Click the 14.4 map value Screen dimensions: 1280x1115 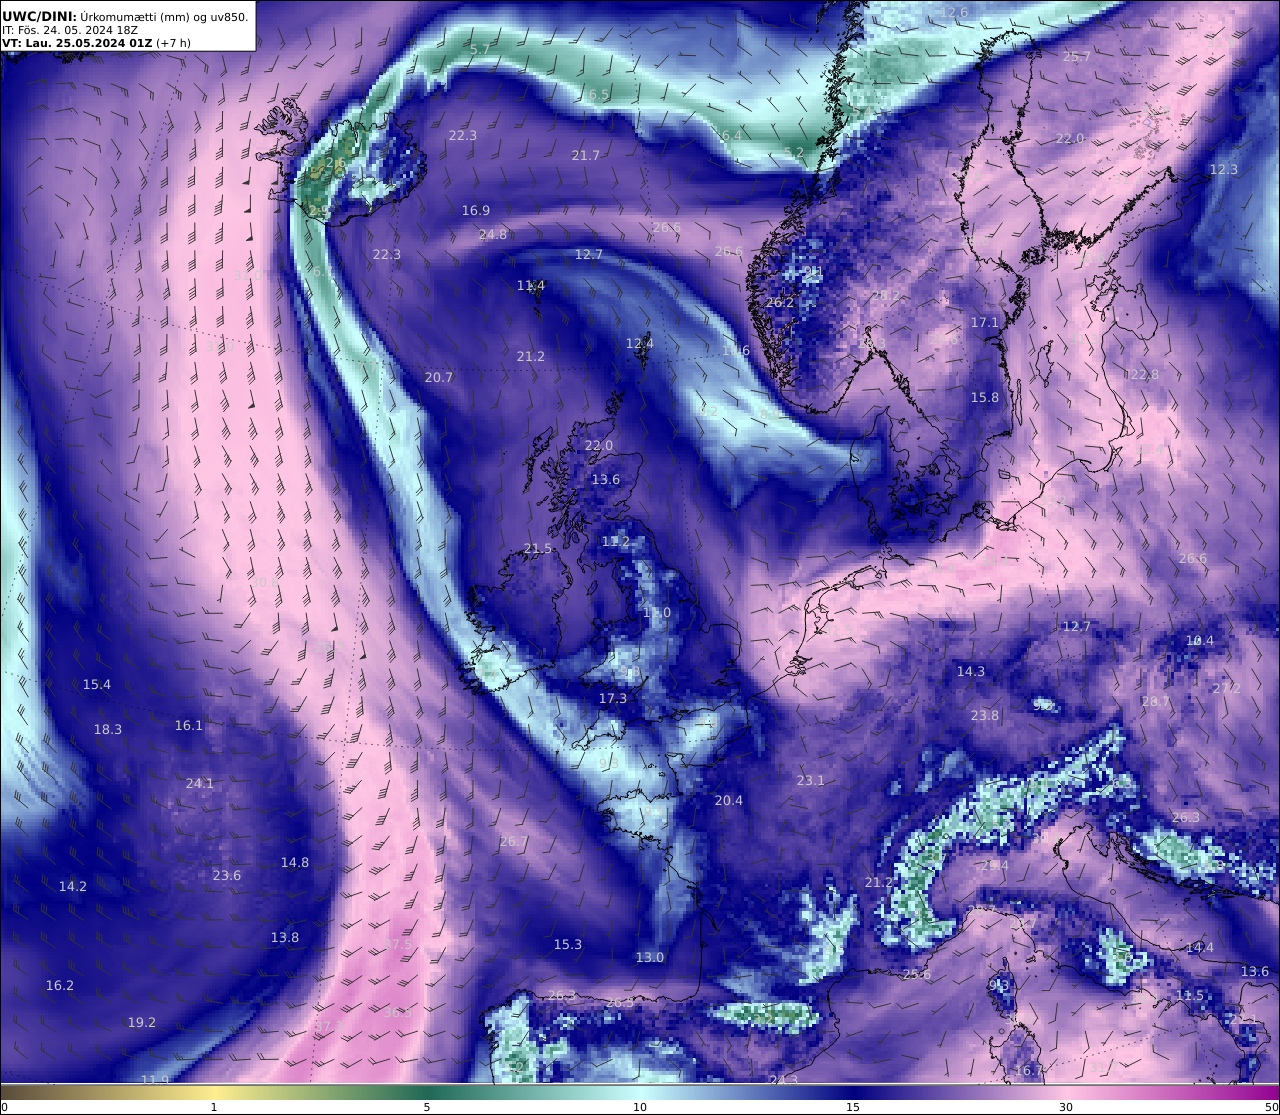[1200, 947]
